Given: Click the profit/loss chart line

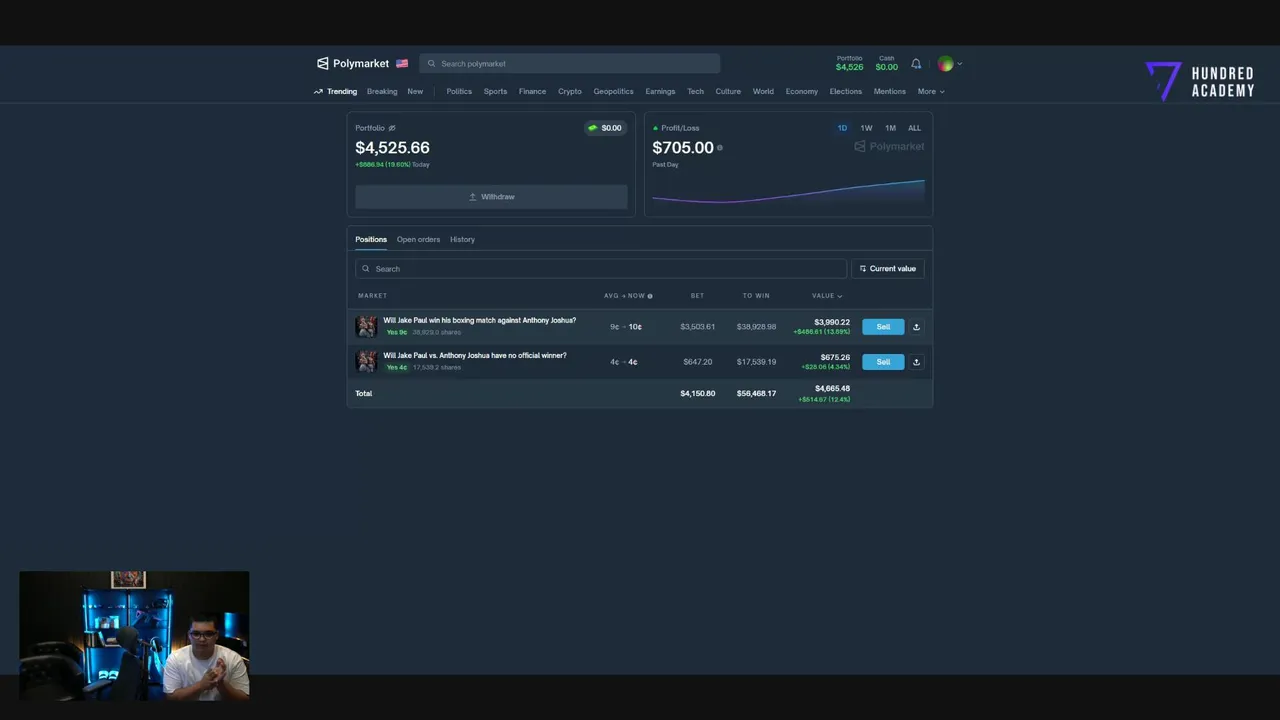Looking at the screenshot, I should click(788, 192).
